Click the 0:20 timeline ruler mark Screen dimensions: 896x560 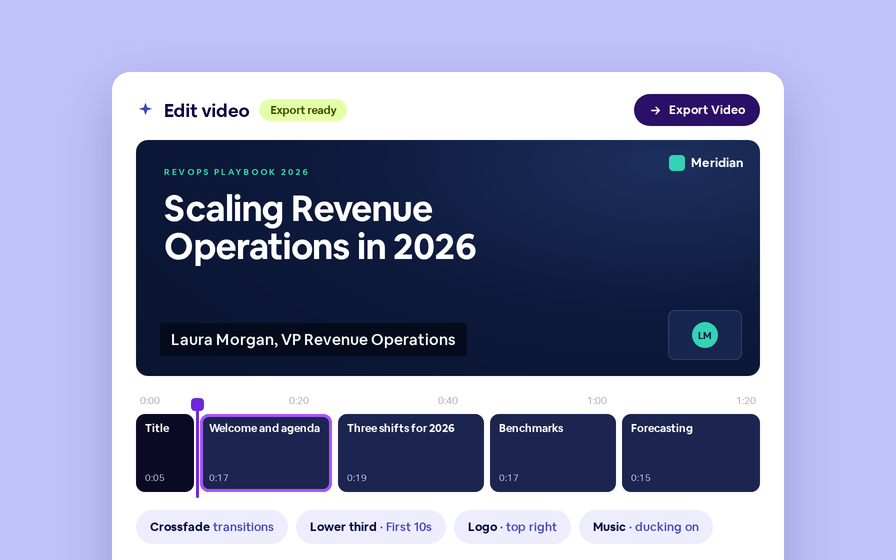pyautogui.click(x=299, y=401)
